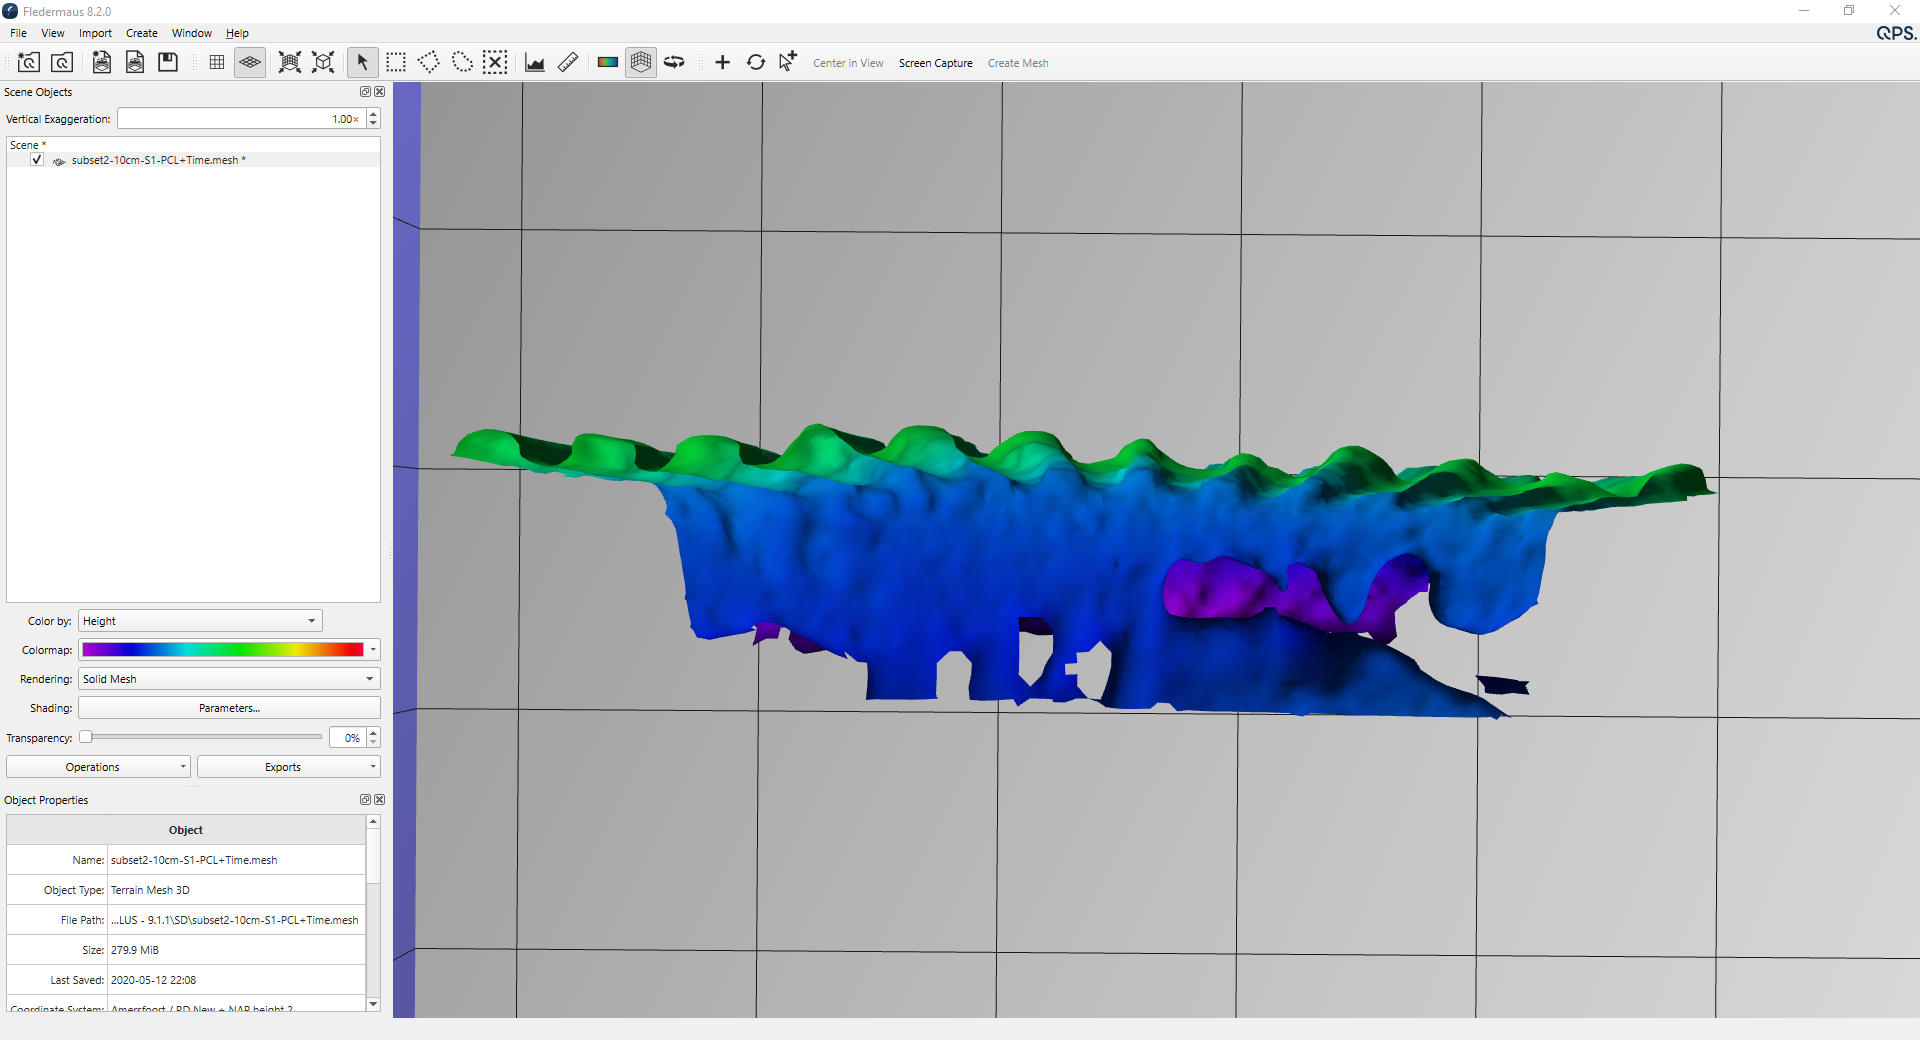Image resolution: width=1920 pixels, height=1040 pixels.
Task: Uncheck visibility of subset2-10cm-S1-PCL+Time.mesh
Action: 37,160
